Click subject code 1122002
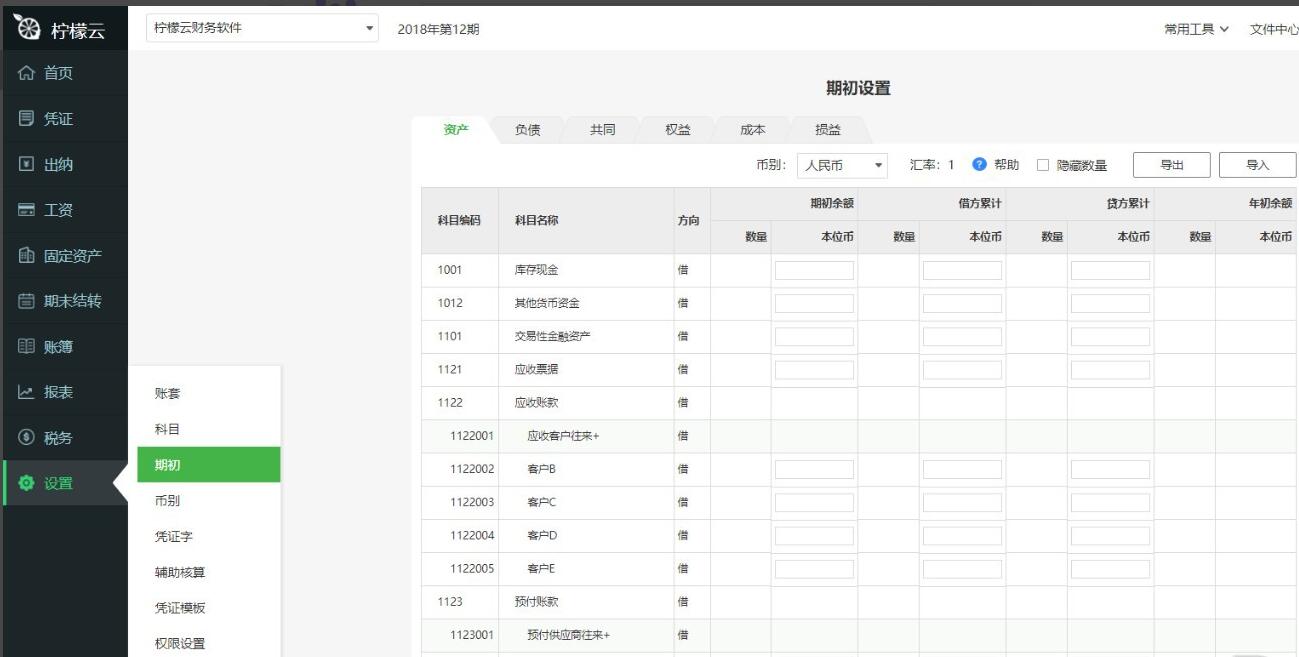Viewport: 1299px width, 657px height. pos(472,469)
